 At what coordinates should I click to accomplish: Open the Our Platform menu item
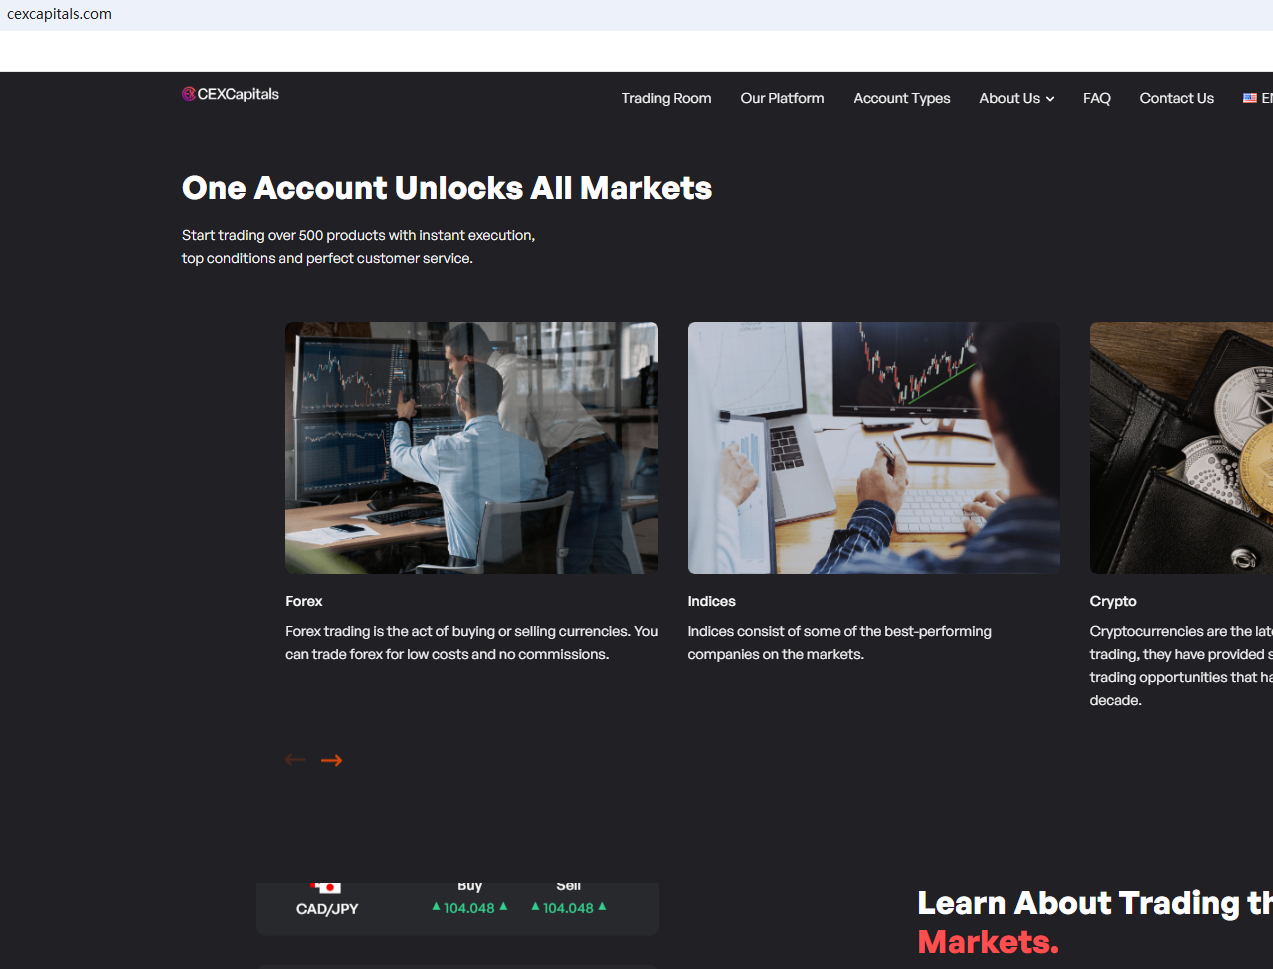[782, 98]
